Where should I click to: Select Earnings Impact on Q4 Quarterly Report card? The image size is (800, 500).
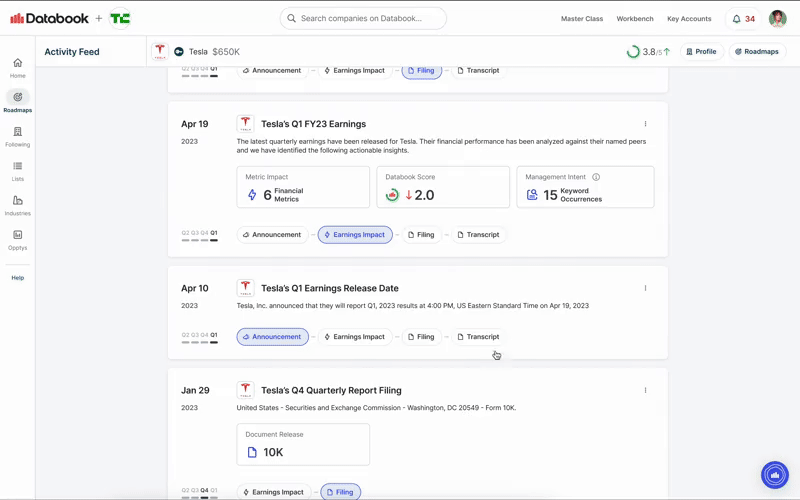pos(274,492)
